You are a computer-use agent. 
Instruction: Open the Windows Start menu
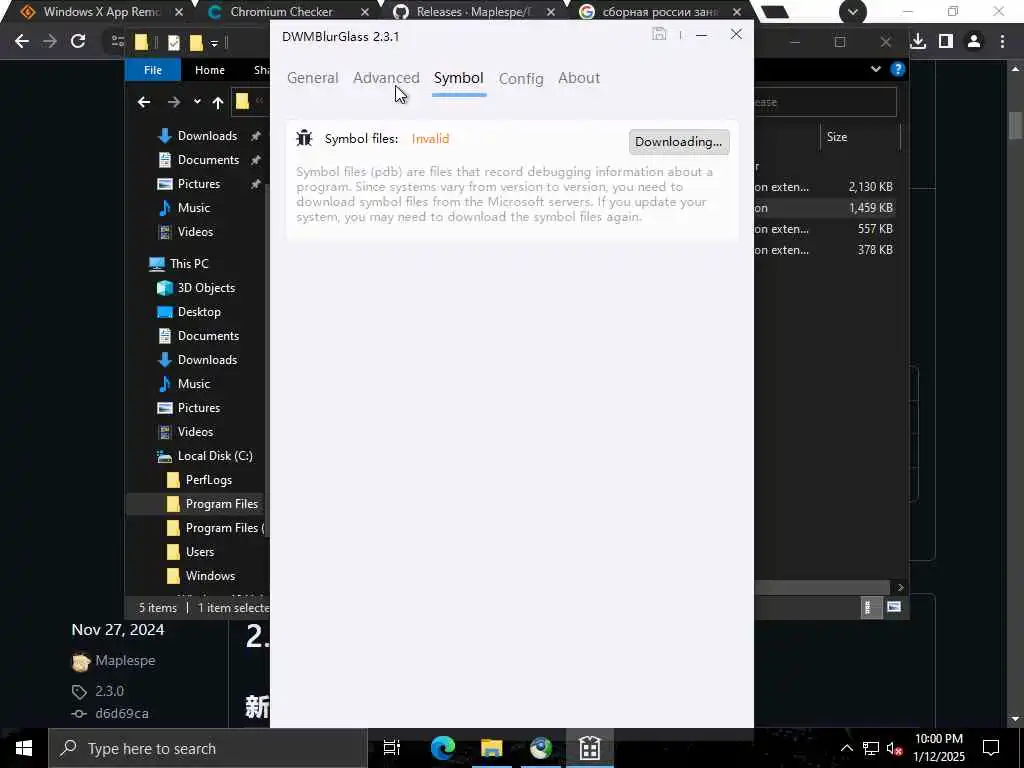(24, 748)
